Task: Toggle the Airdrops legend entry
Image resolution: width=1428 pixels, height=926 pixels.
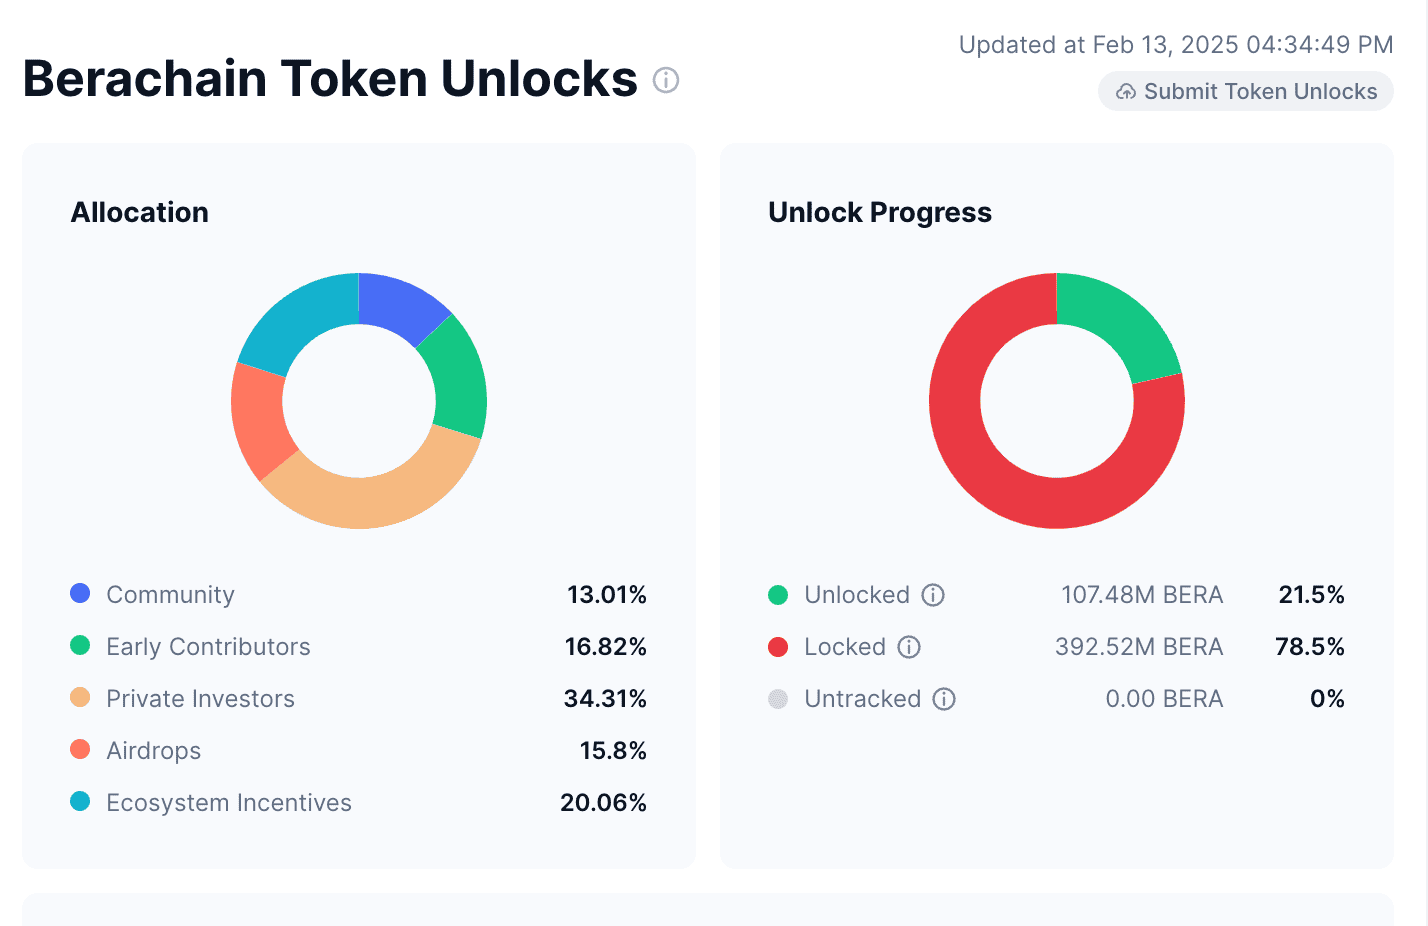Action: click(153, 750)
